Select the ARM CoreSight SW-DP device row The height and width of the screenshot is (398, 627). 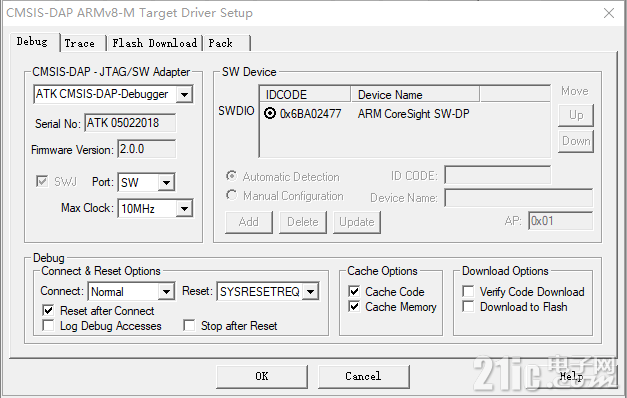click(x=405, y=114)
